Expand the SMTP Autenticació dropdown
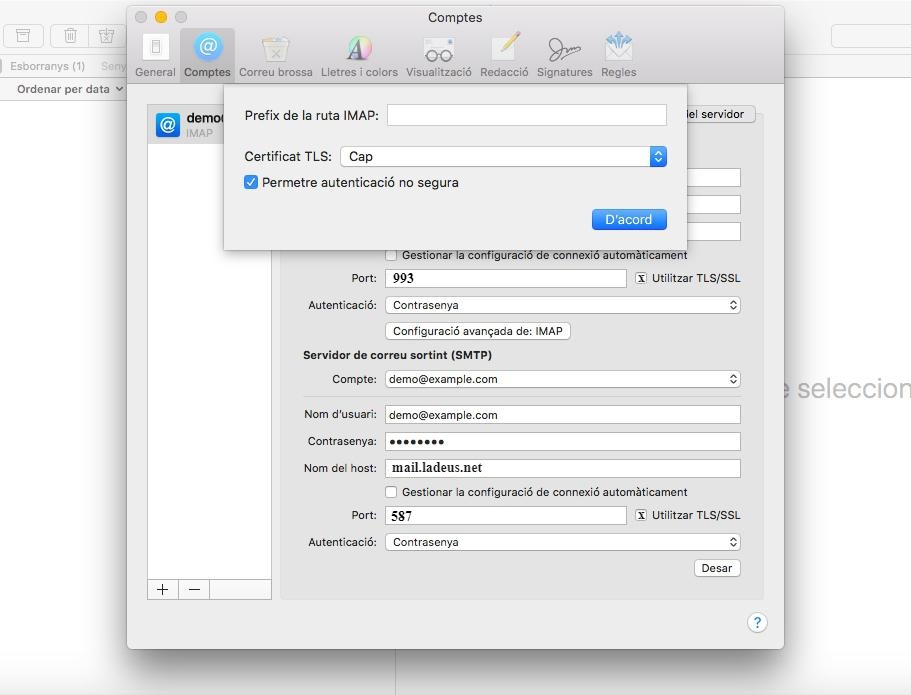The width and height of the screenshot is (911, 695). pyautogui.click(x=562, y=542)
